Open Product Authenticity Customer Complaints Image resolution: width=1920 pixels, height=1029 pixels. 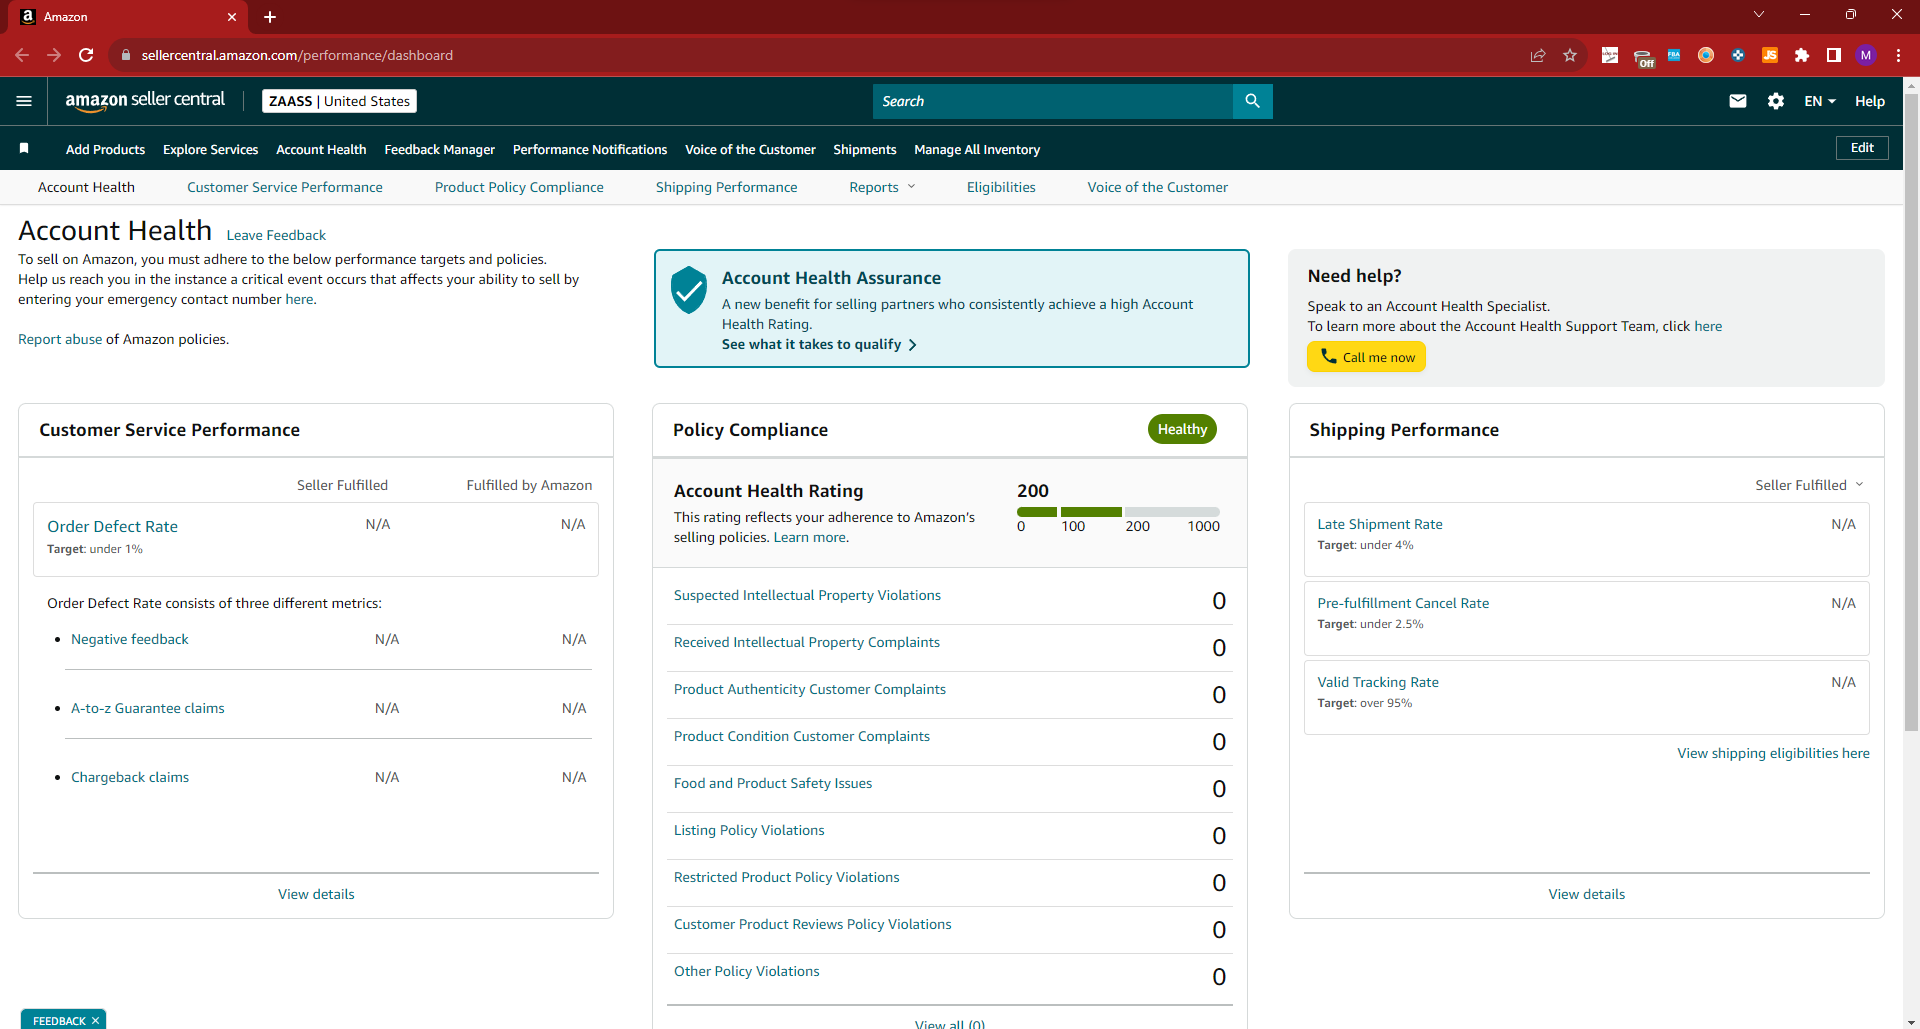(x=809, y=689)
